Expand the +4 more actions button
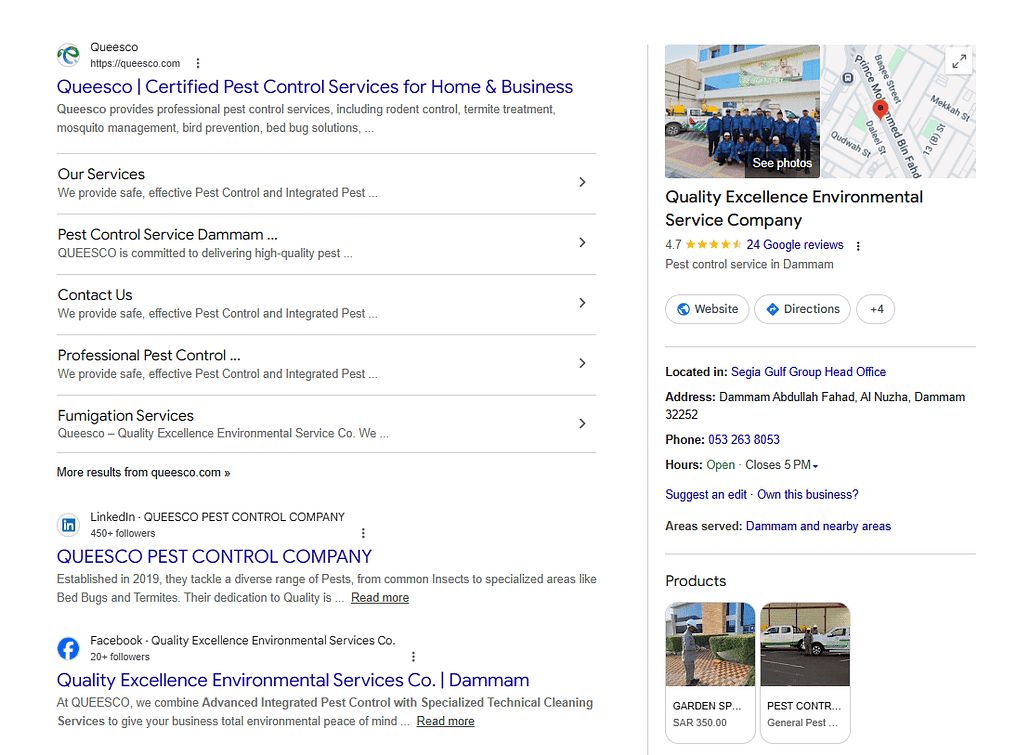The height and width of the screenshot is (755, 1030). pos(876,309)
